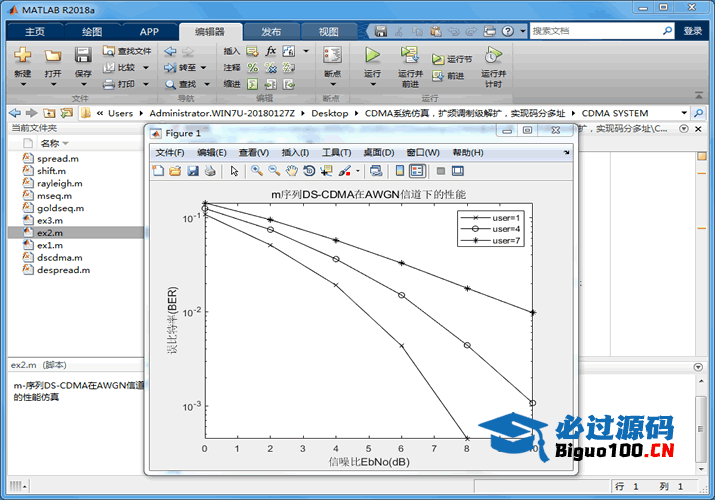The height and width of the screenshot is (500, 715).
Task: Click Run and Advance (运行并前进) icon
Action: point(410,55)
